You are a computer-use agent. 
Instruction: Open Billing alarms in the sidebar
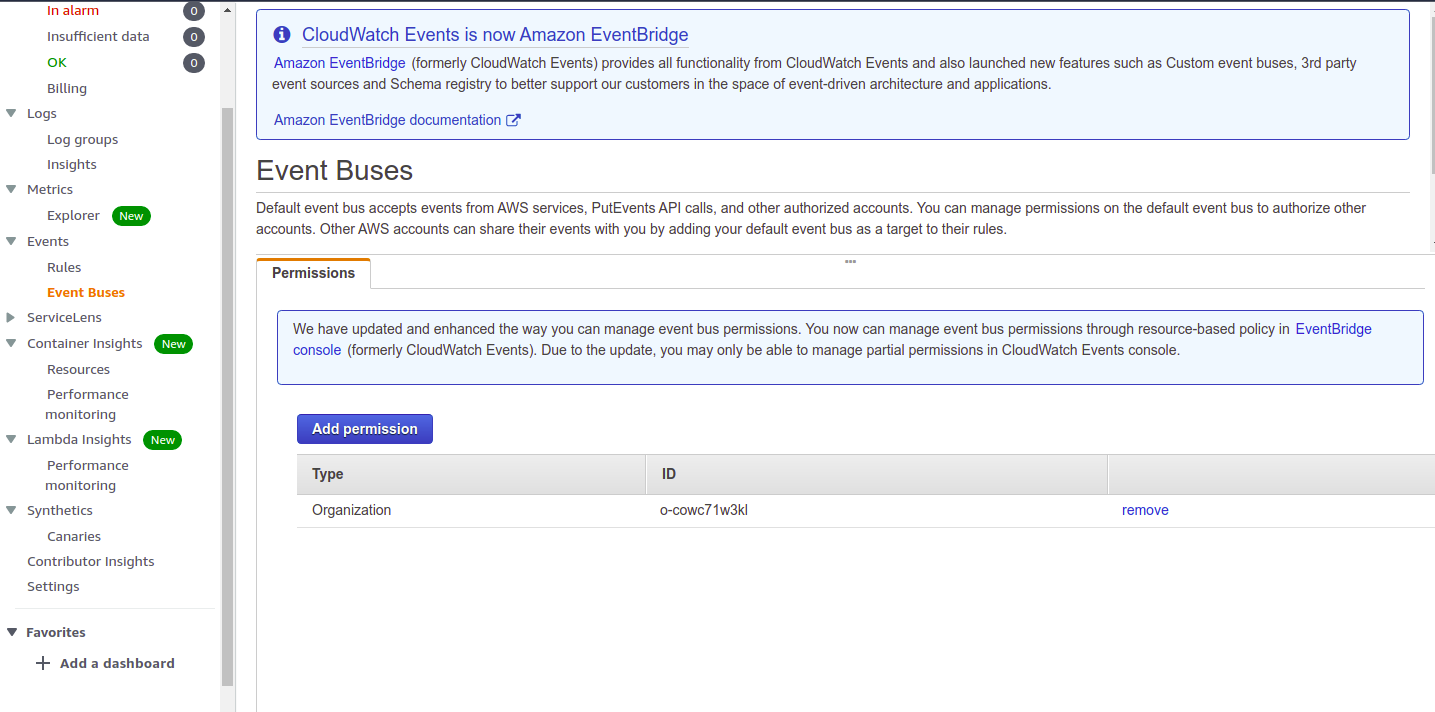click(67, 89)
